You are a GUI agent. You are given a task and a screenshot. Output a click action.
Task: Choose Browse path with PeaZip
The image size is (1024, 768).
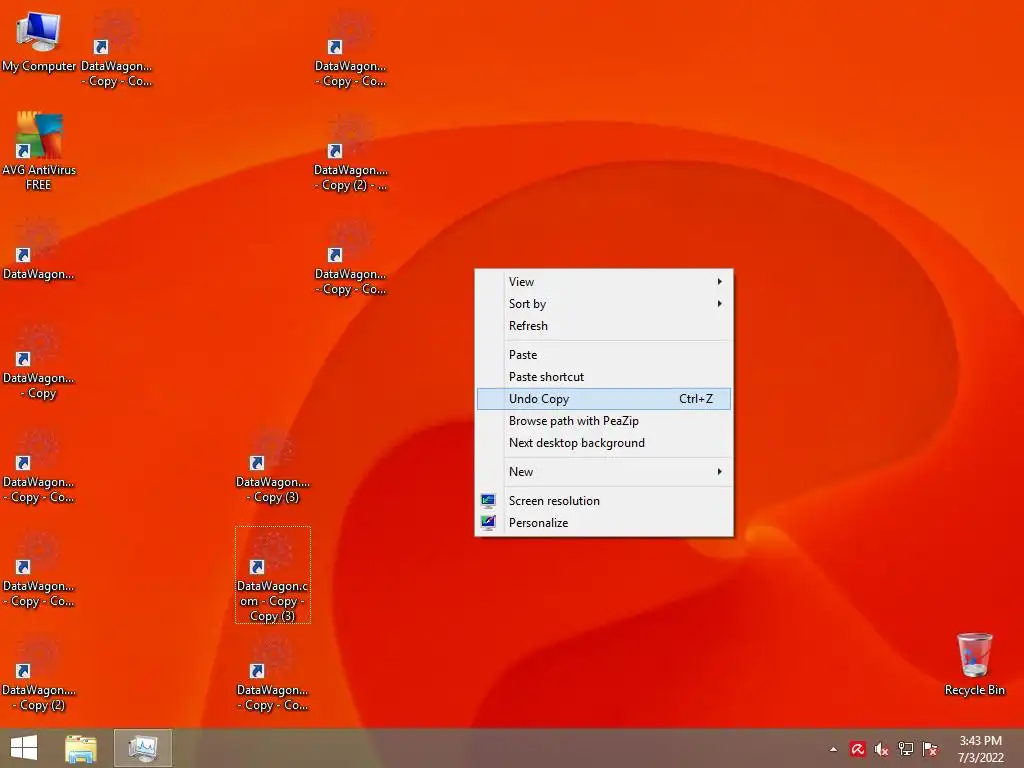[x=603, y=421]
